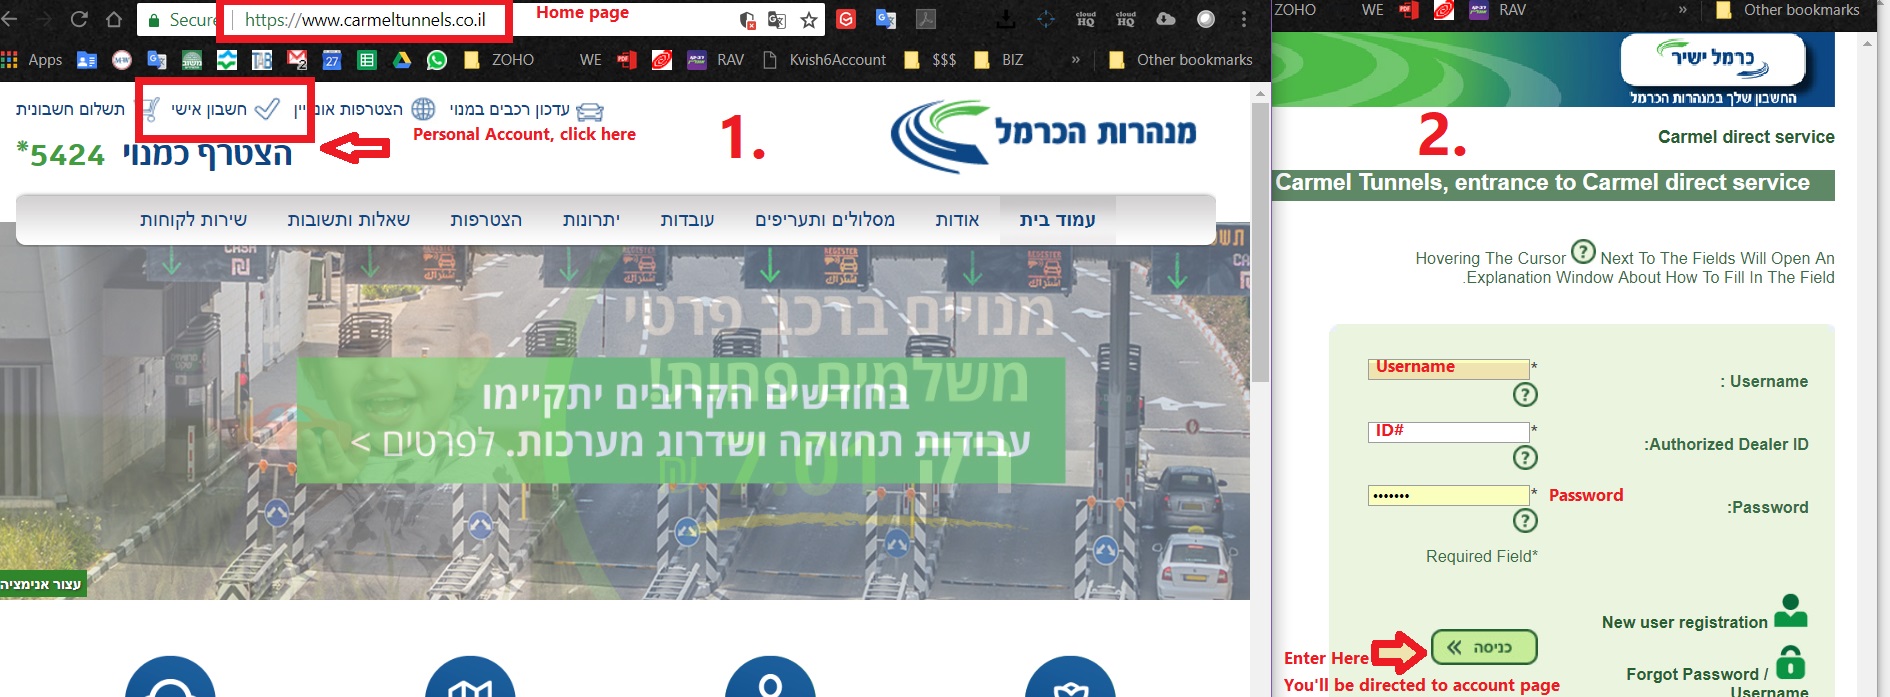
Task: Click the New user registration link
Action: point(1685,622)
